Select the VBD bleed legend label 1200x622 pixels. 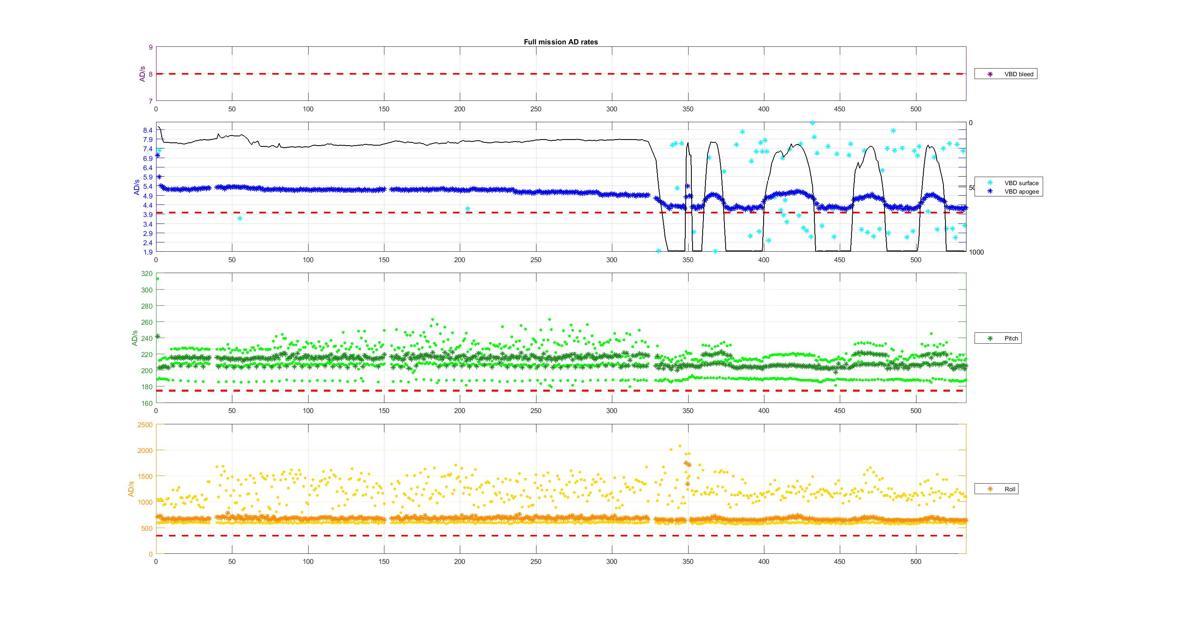click(x=1019, y=74)
